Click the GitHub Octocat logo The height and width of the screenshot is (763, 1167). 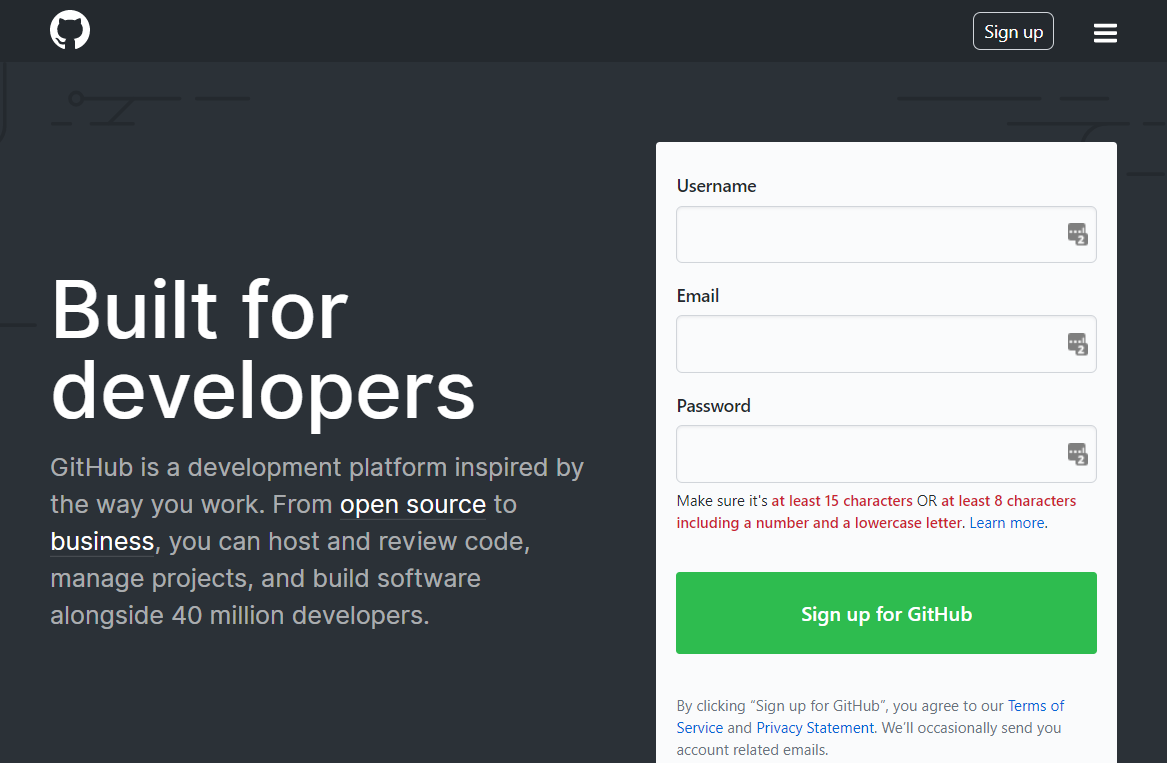70,31
